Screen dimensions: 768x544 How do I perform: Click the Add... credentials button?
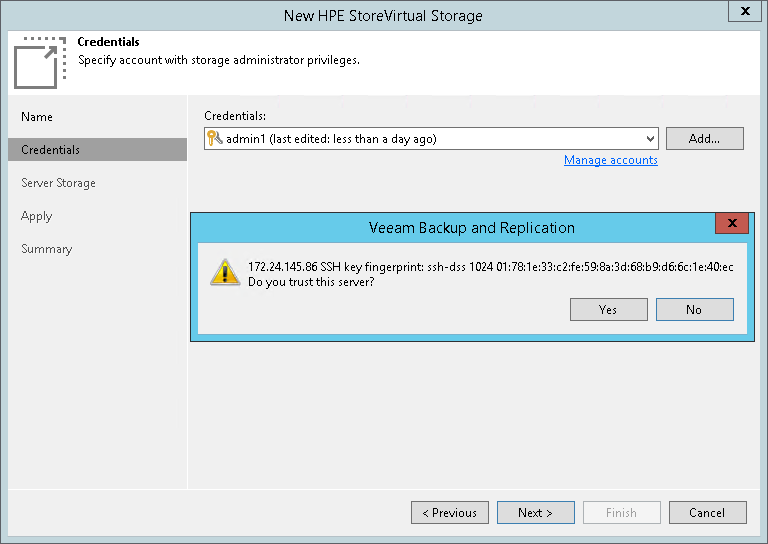[x=704, y=139]
